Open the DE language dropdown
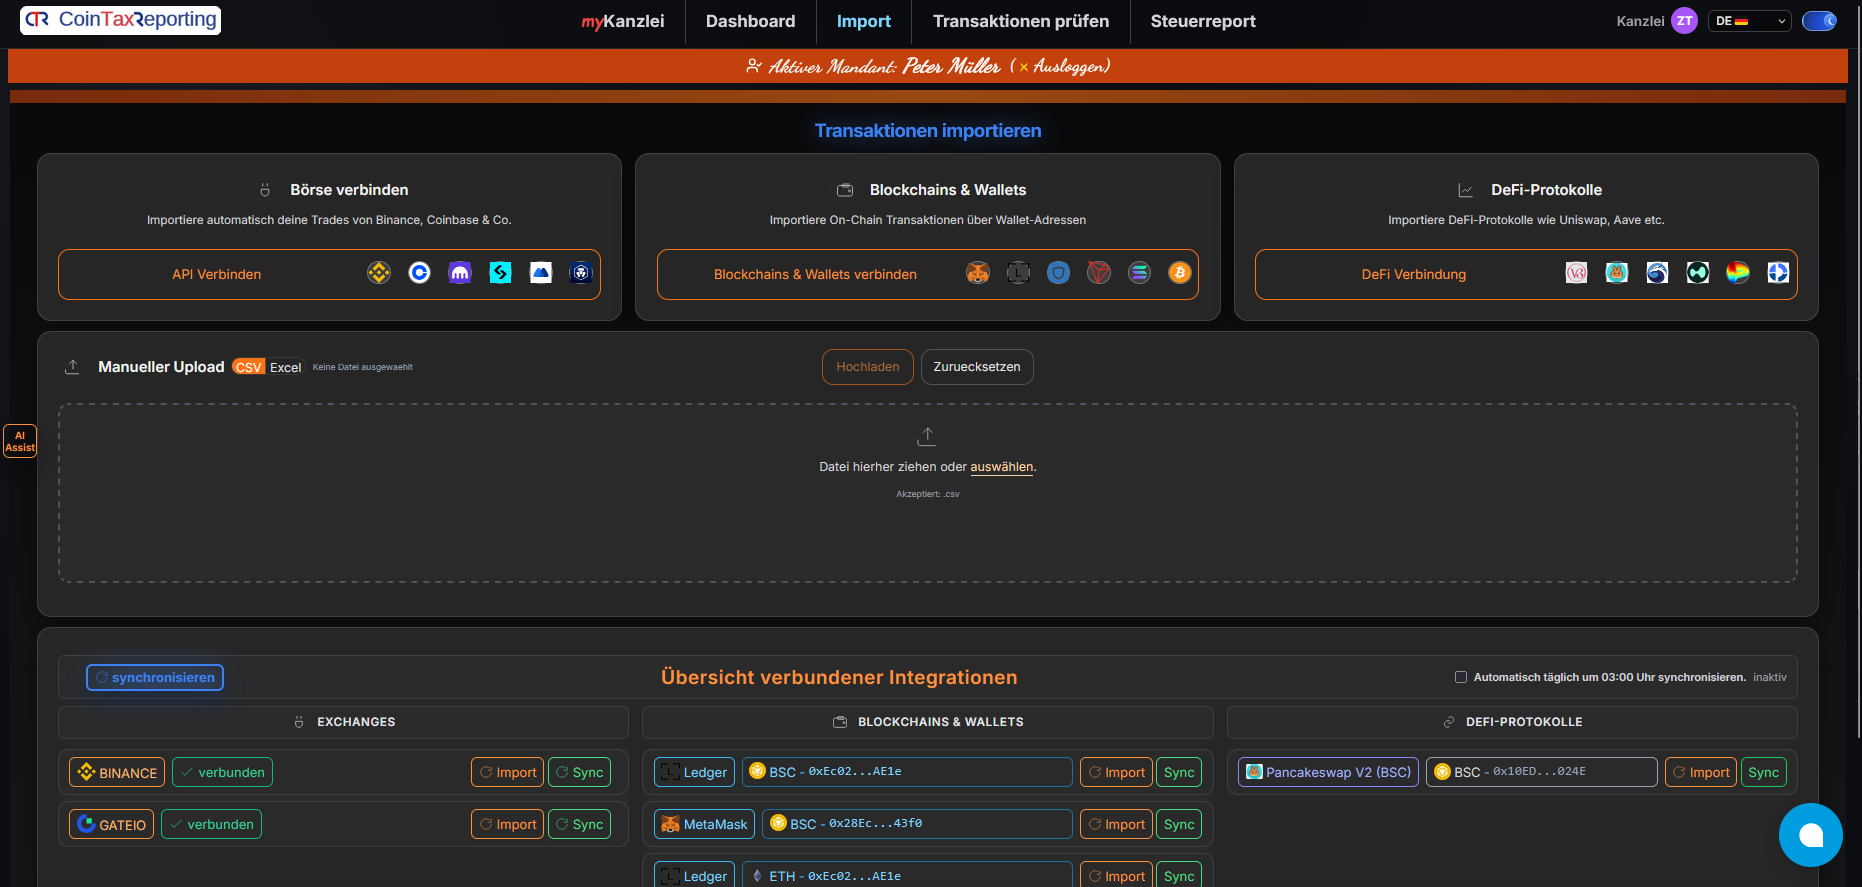 [x=1750, y=21]
